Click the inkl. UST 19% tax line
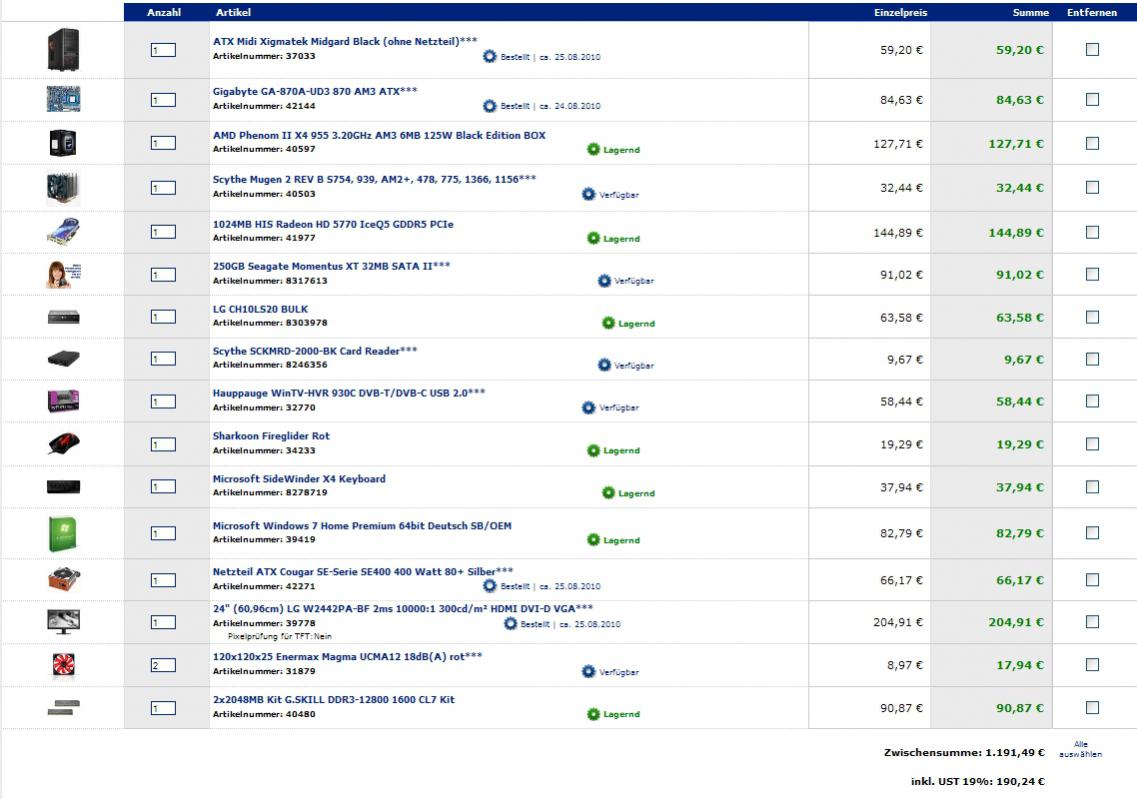 [x=977, y=782]
